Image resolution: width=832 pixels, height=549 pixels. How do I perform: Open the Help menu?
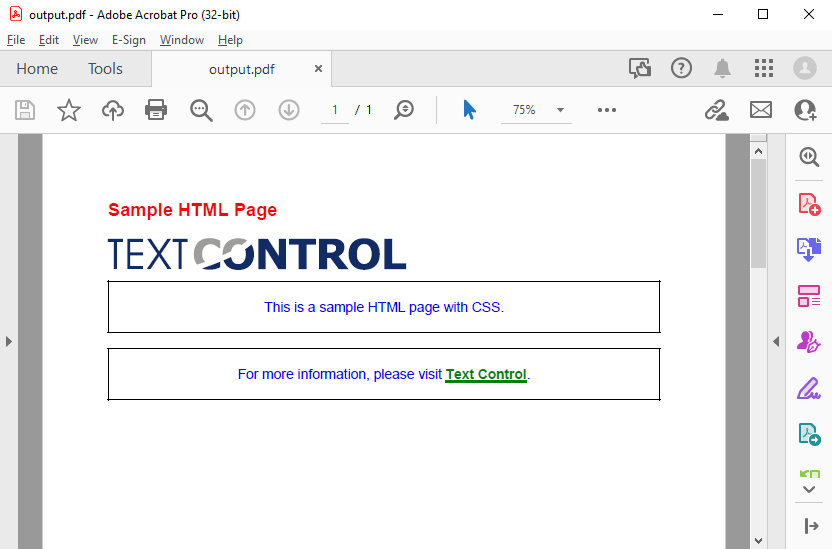click(230, 40)
